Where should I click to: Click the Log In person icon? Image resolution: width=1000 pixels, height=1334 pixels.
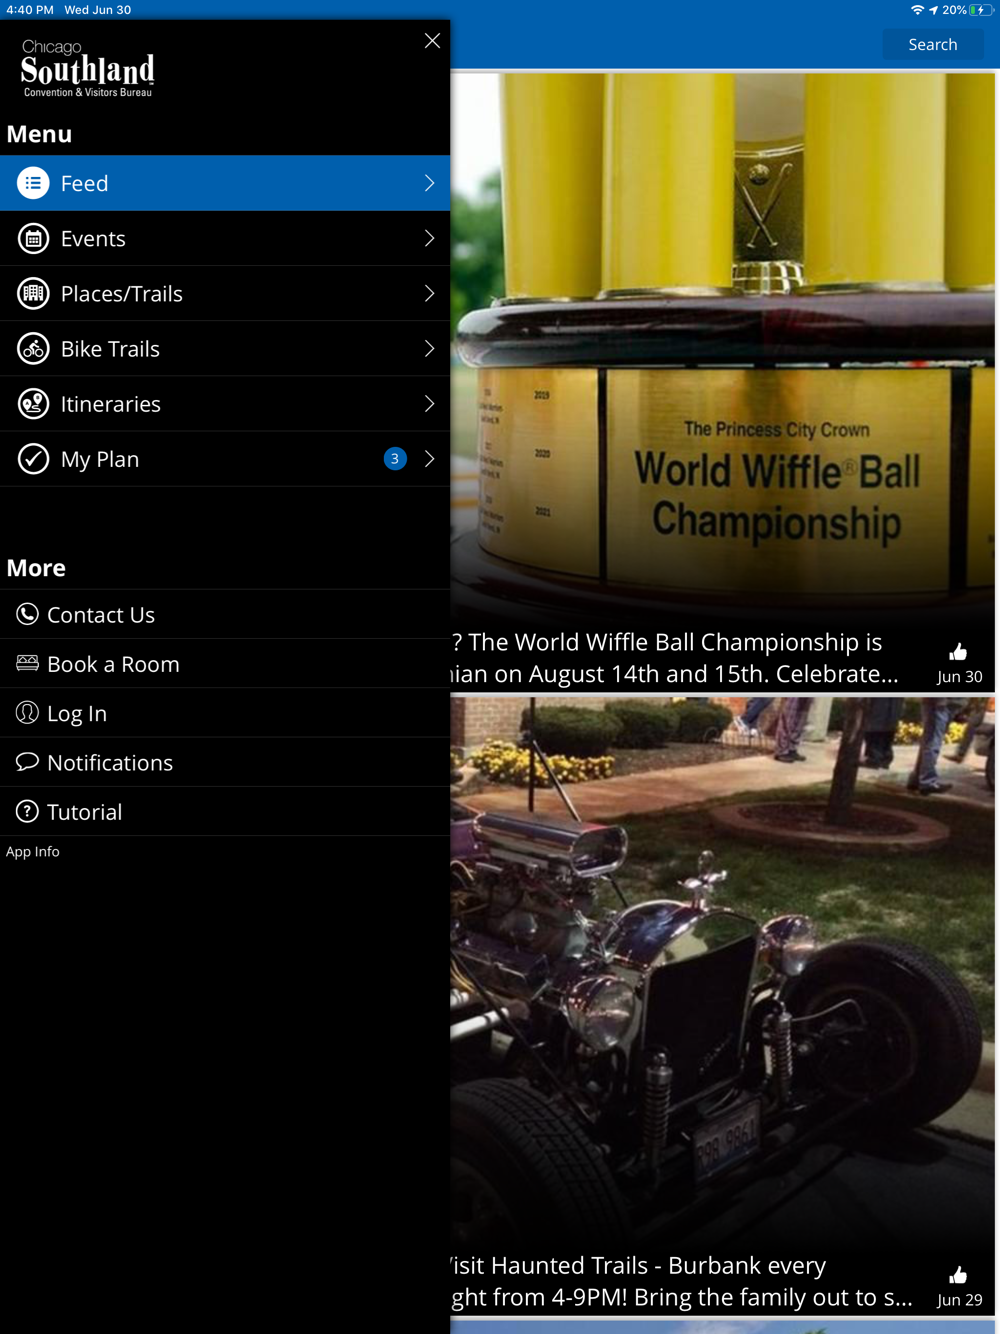click(27, 712)
